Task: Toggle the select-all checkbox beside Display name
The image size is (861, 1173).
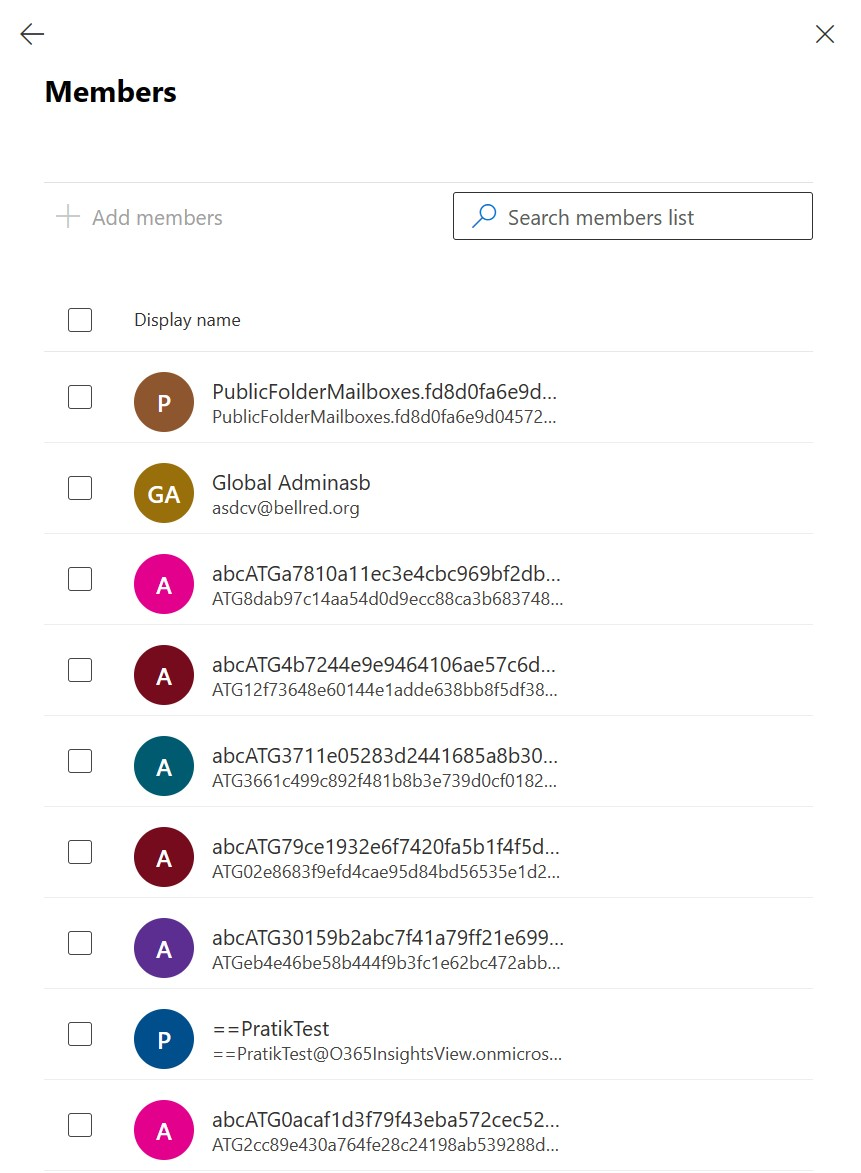Action: pyautogui.click(x=80, y=320)
